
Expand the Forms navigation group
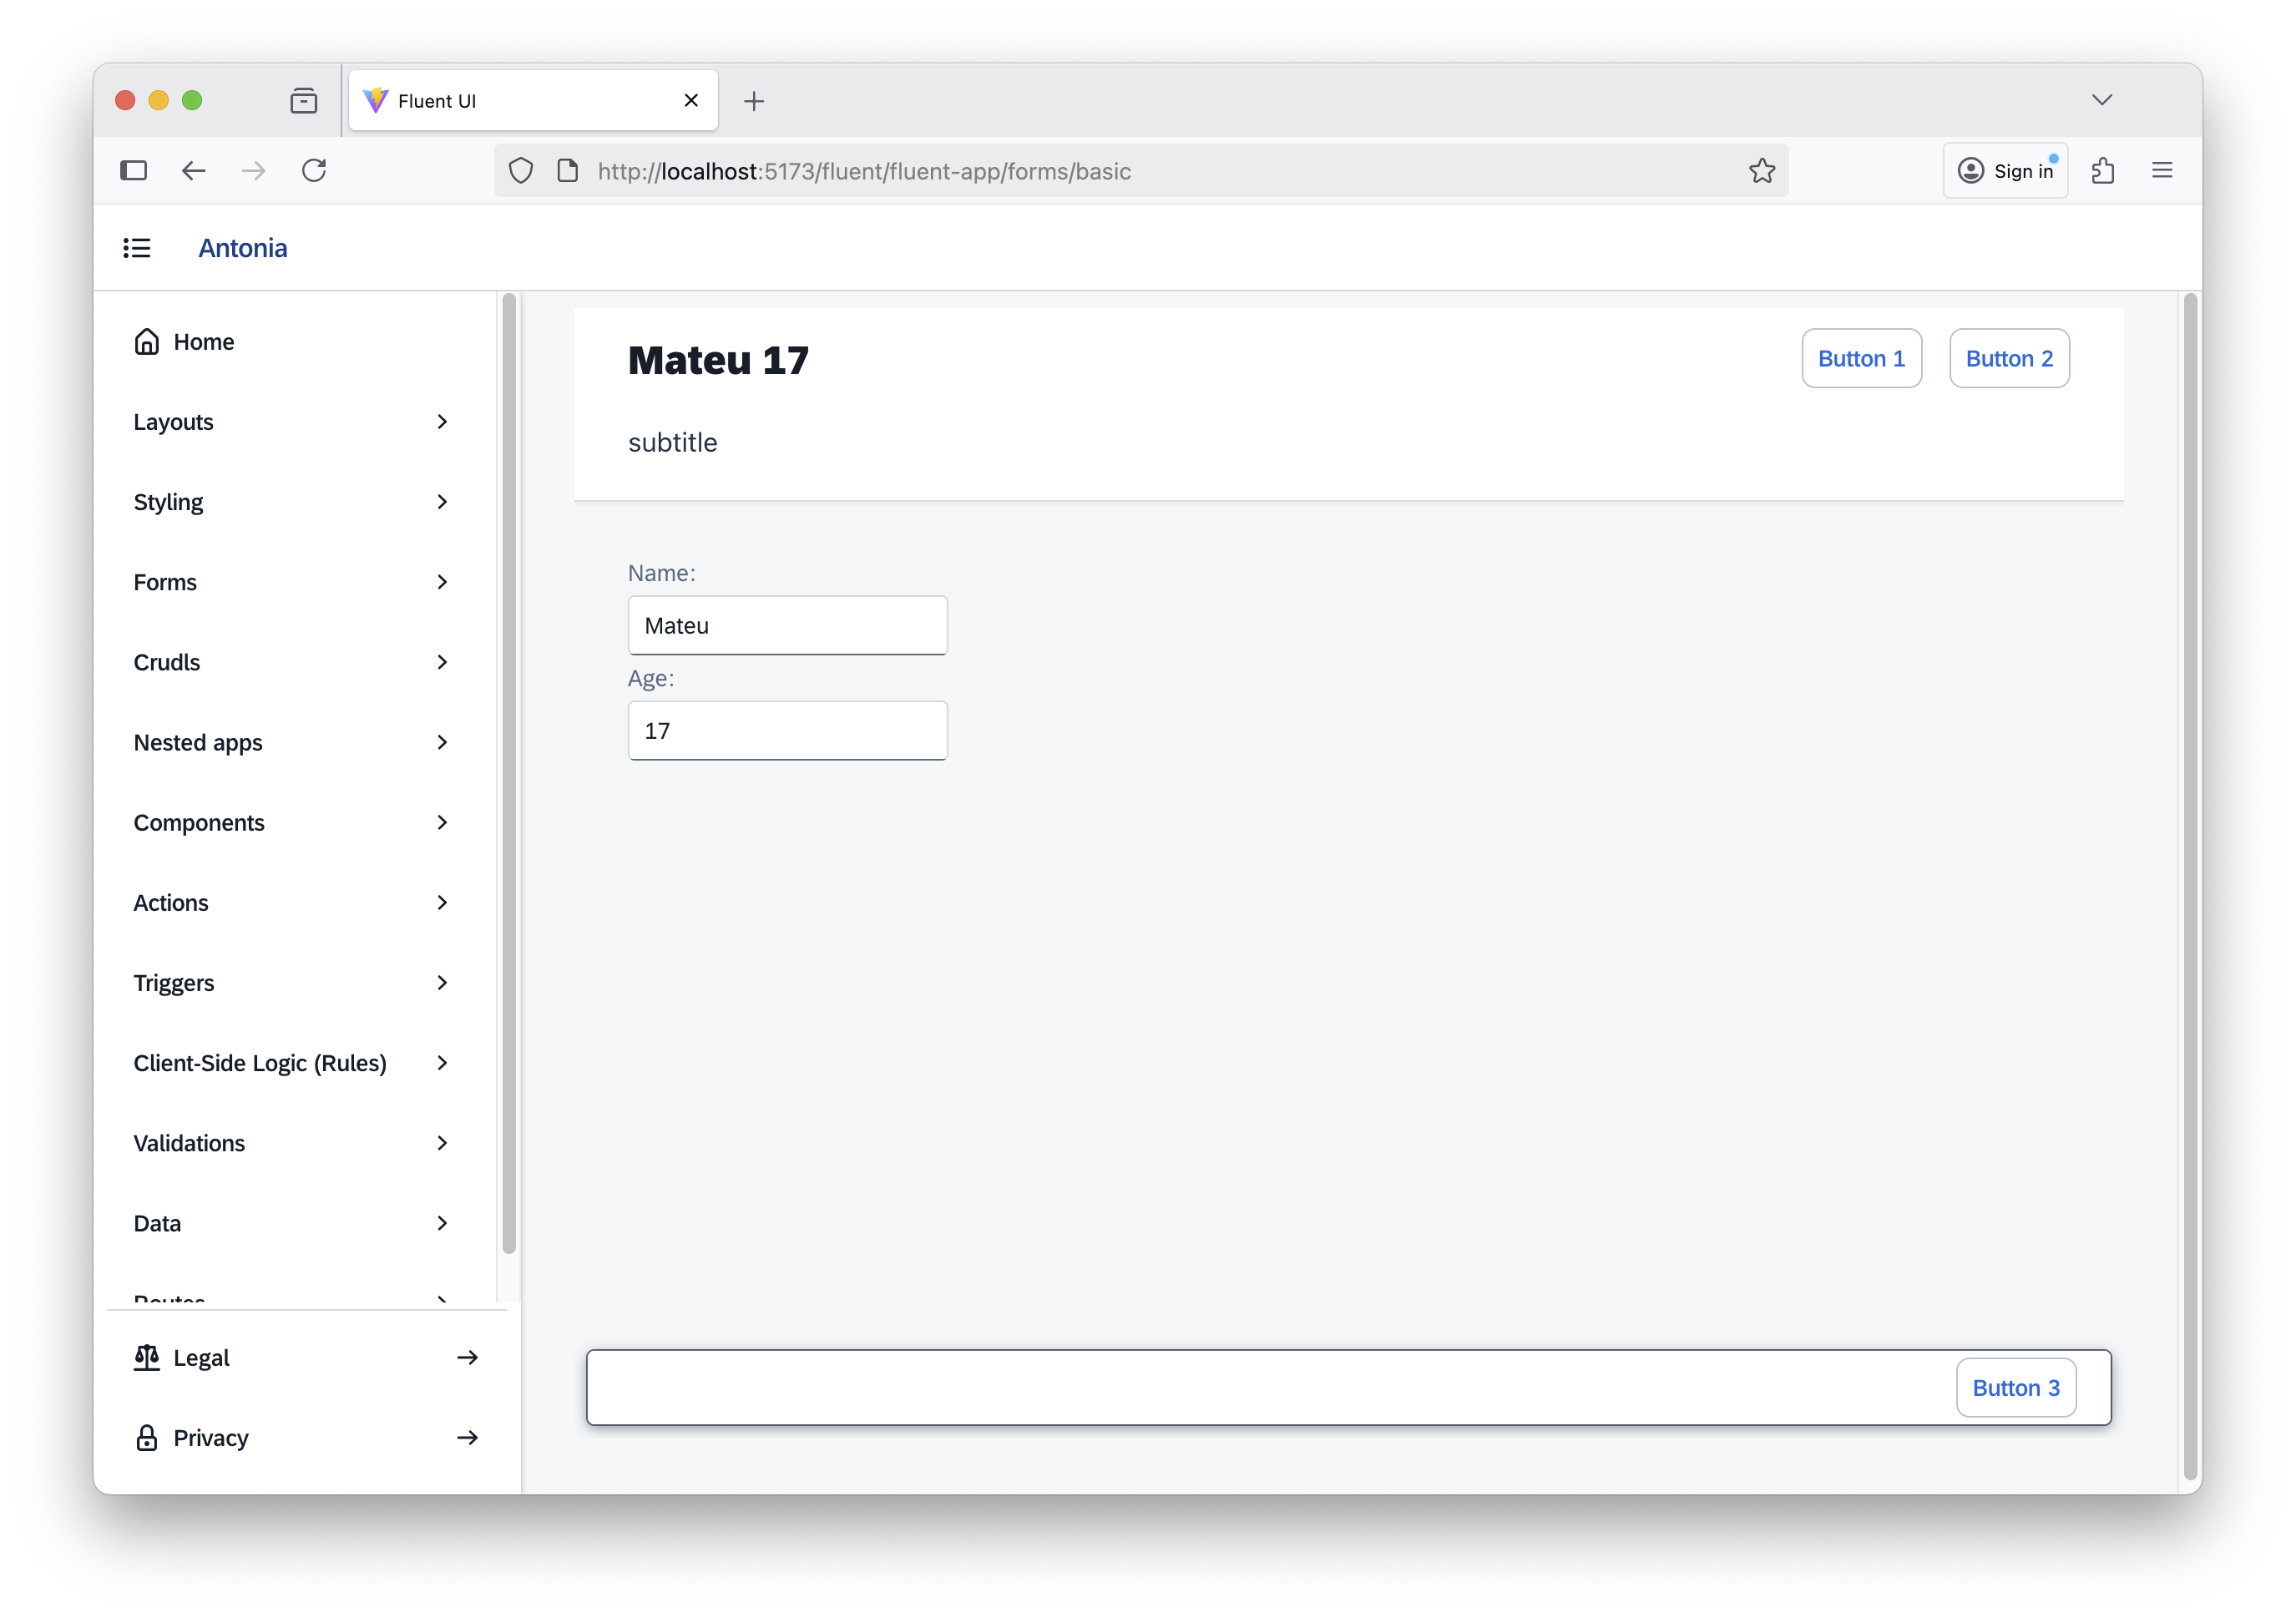coord(290,582)
